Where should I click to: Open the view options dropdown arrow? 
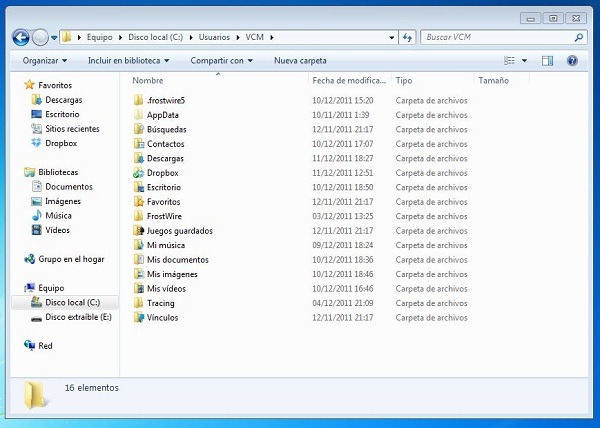524,60
